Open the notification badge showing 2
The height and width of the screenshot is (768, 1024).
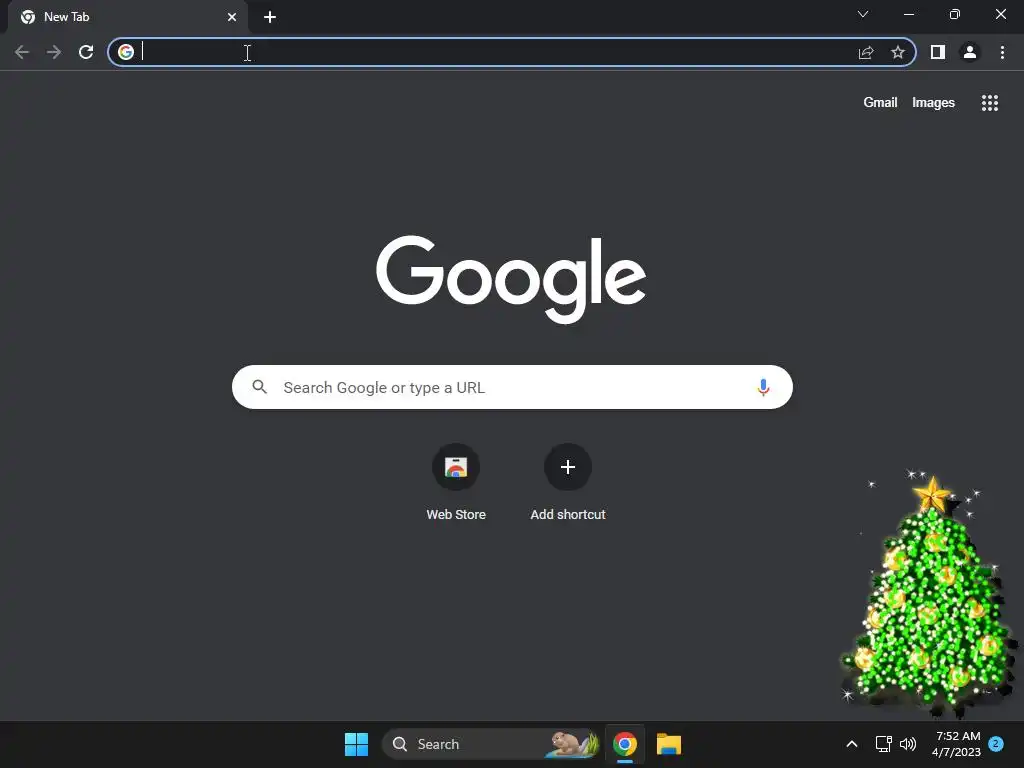pyautogui.click(x=996, y=744)
